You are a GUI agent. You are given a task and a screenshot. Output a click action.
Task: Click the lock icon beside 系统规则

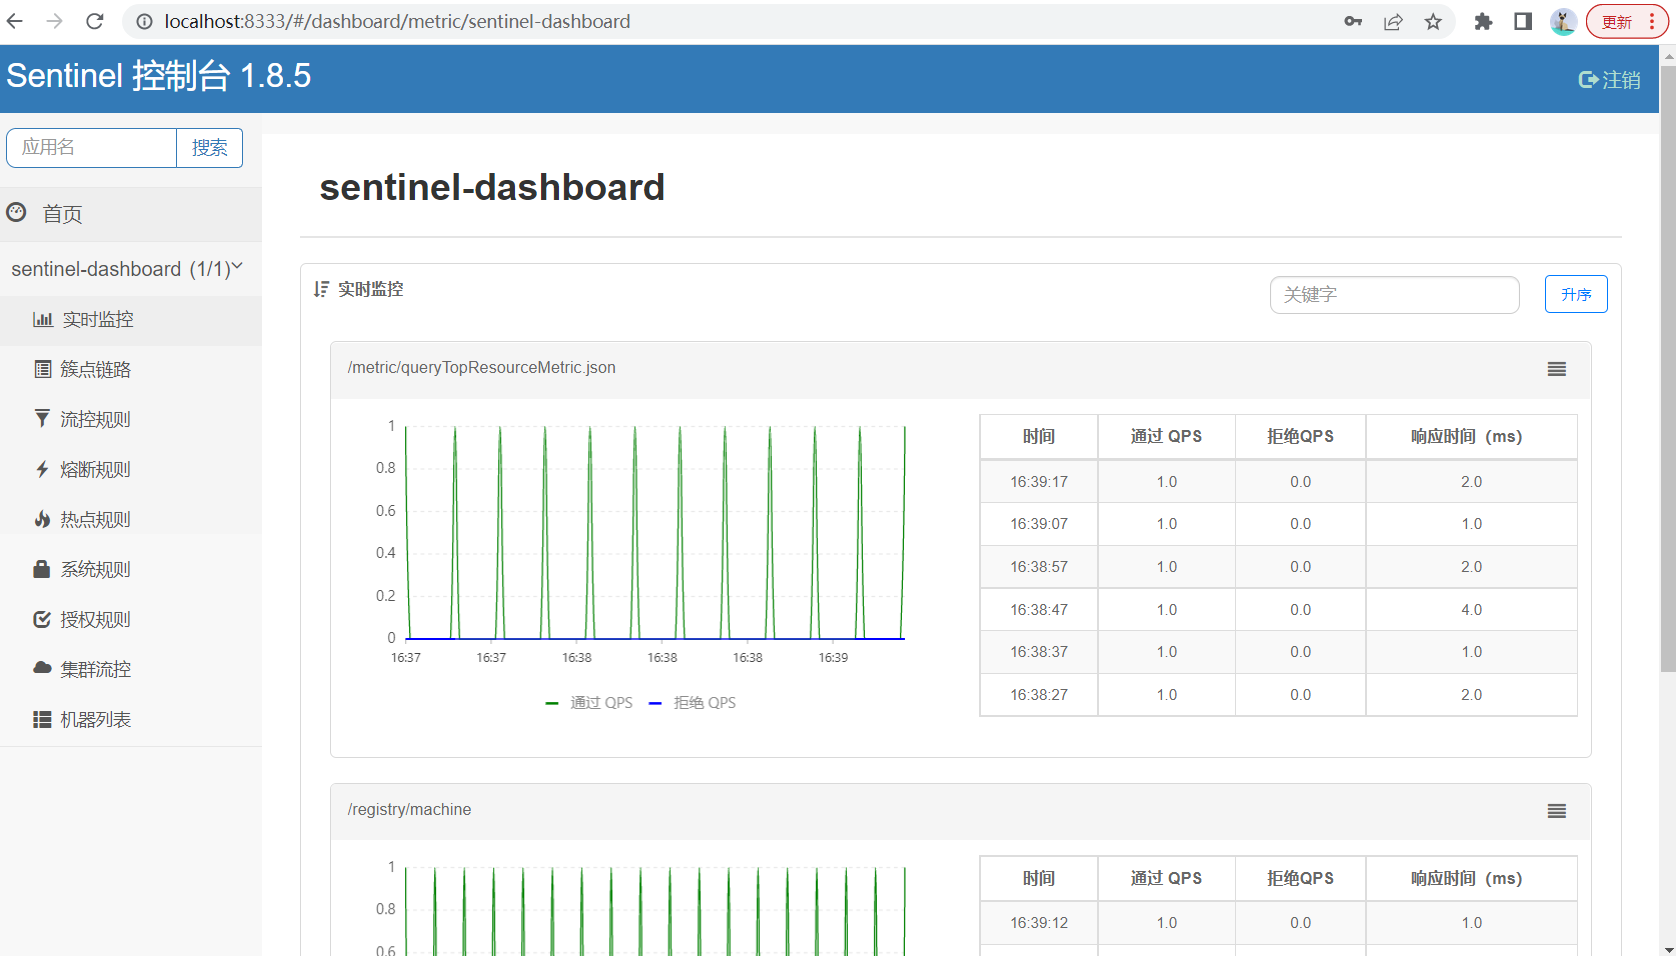point(42,568)
